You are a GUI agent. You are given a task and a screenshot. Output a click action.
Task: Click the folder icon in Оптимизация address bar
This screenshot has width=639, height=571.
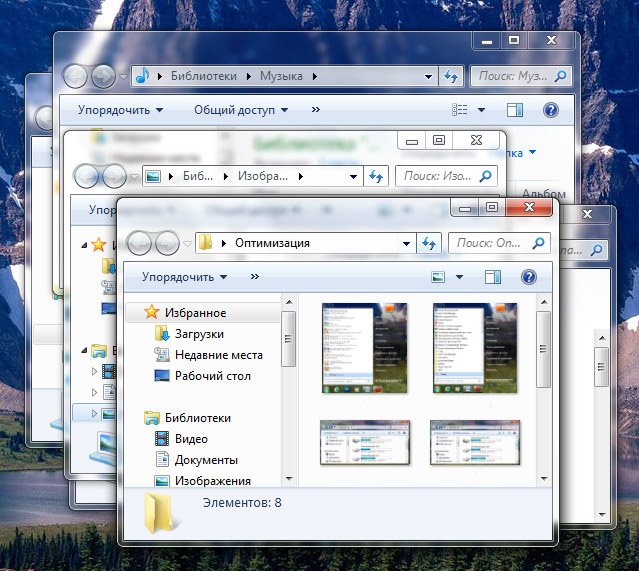205,243
